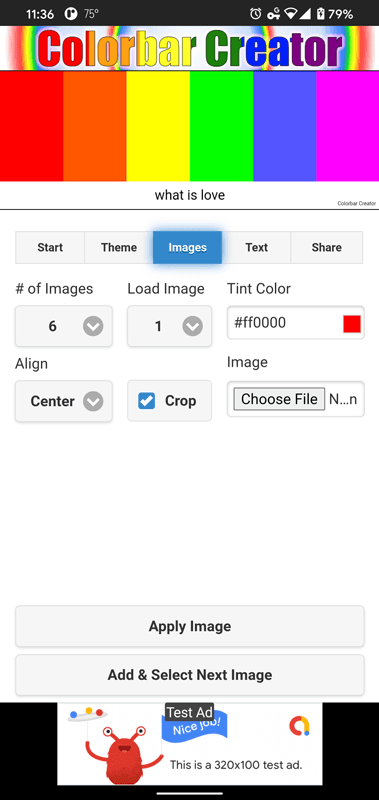Open the Share tab
Image resolution: width=379 pixels, height=800 pixels.
pos(326,247)
